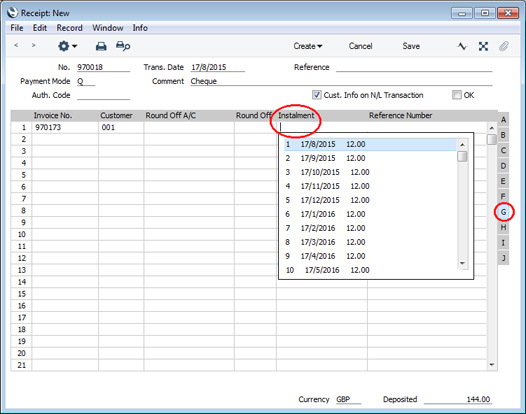Open print preview icon
The image size is (526, 414).
(x=123, y=46)
